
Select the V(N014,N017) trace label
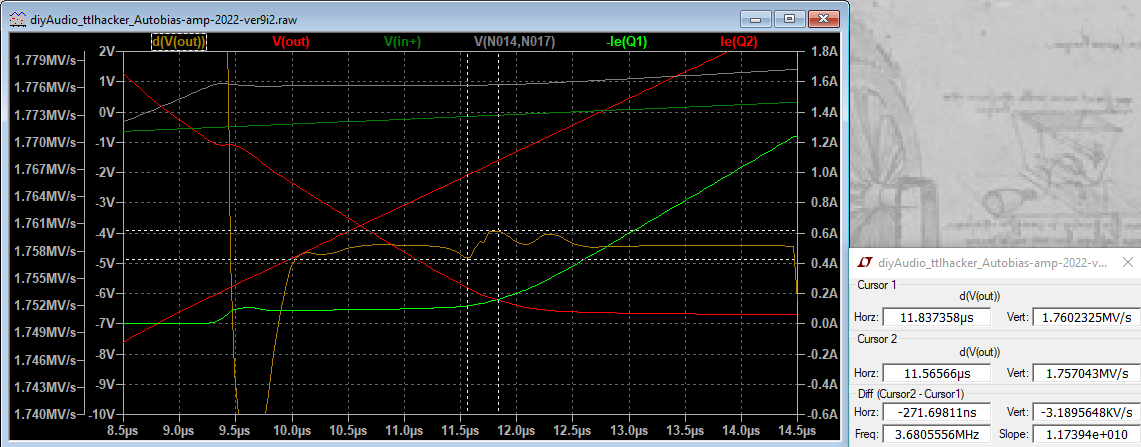click(514, 42)
